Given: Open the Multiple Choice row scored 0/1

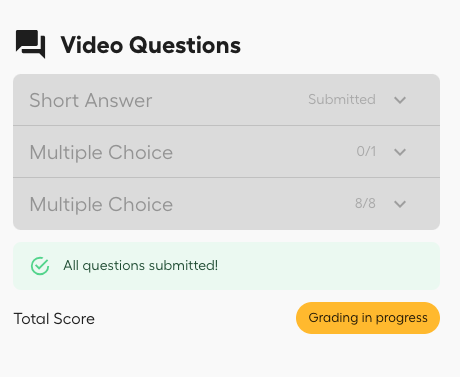Looking at the screenshot, I should point(226,152).
